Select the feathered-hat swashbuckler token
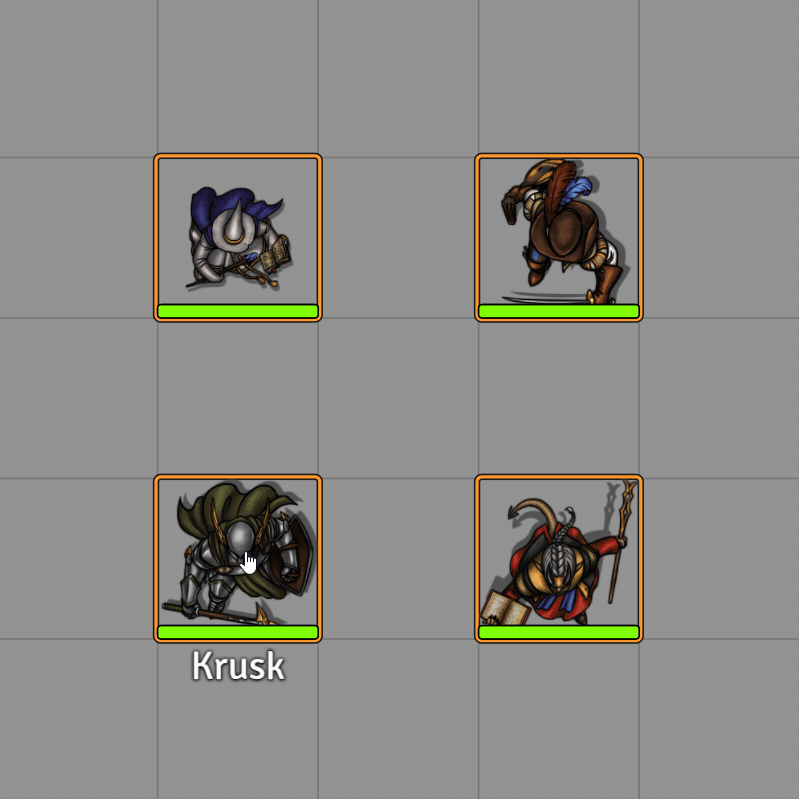Screen dimensions: 799x799 [x=559, y=237]
